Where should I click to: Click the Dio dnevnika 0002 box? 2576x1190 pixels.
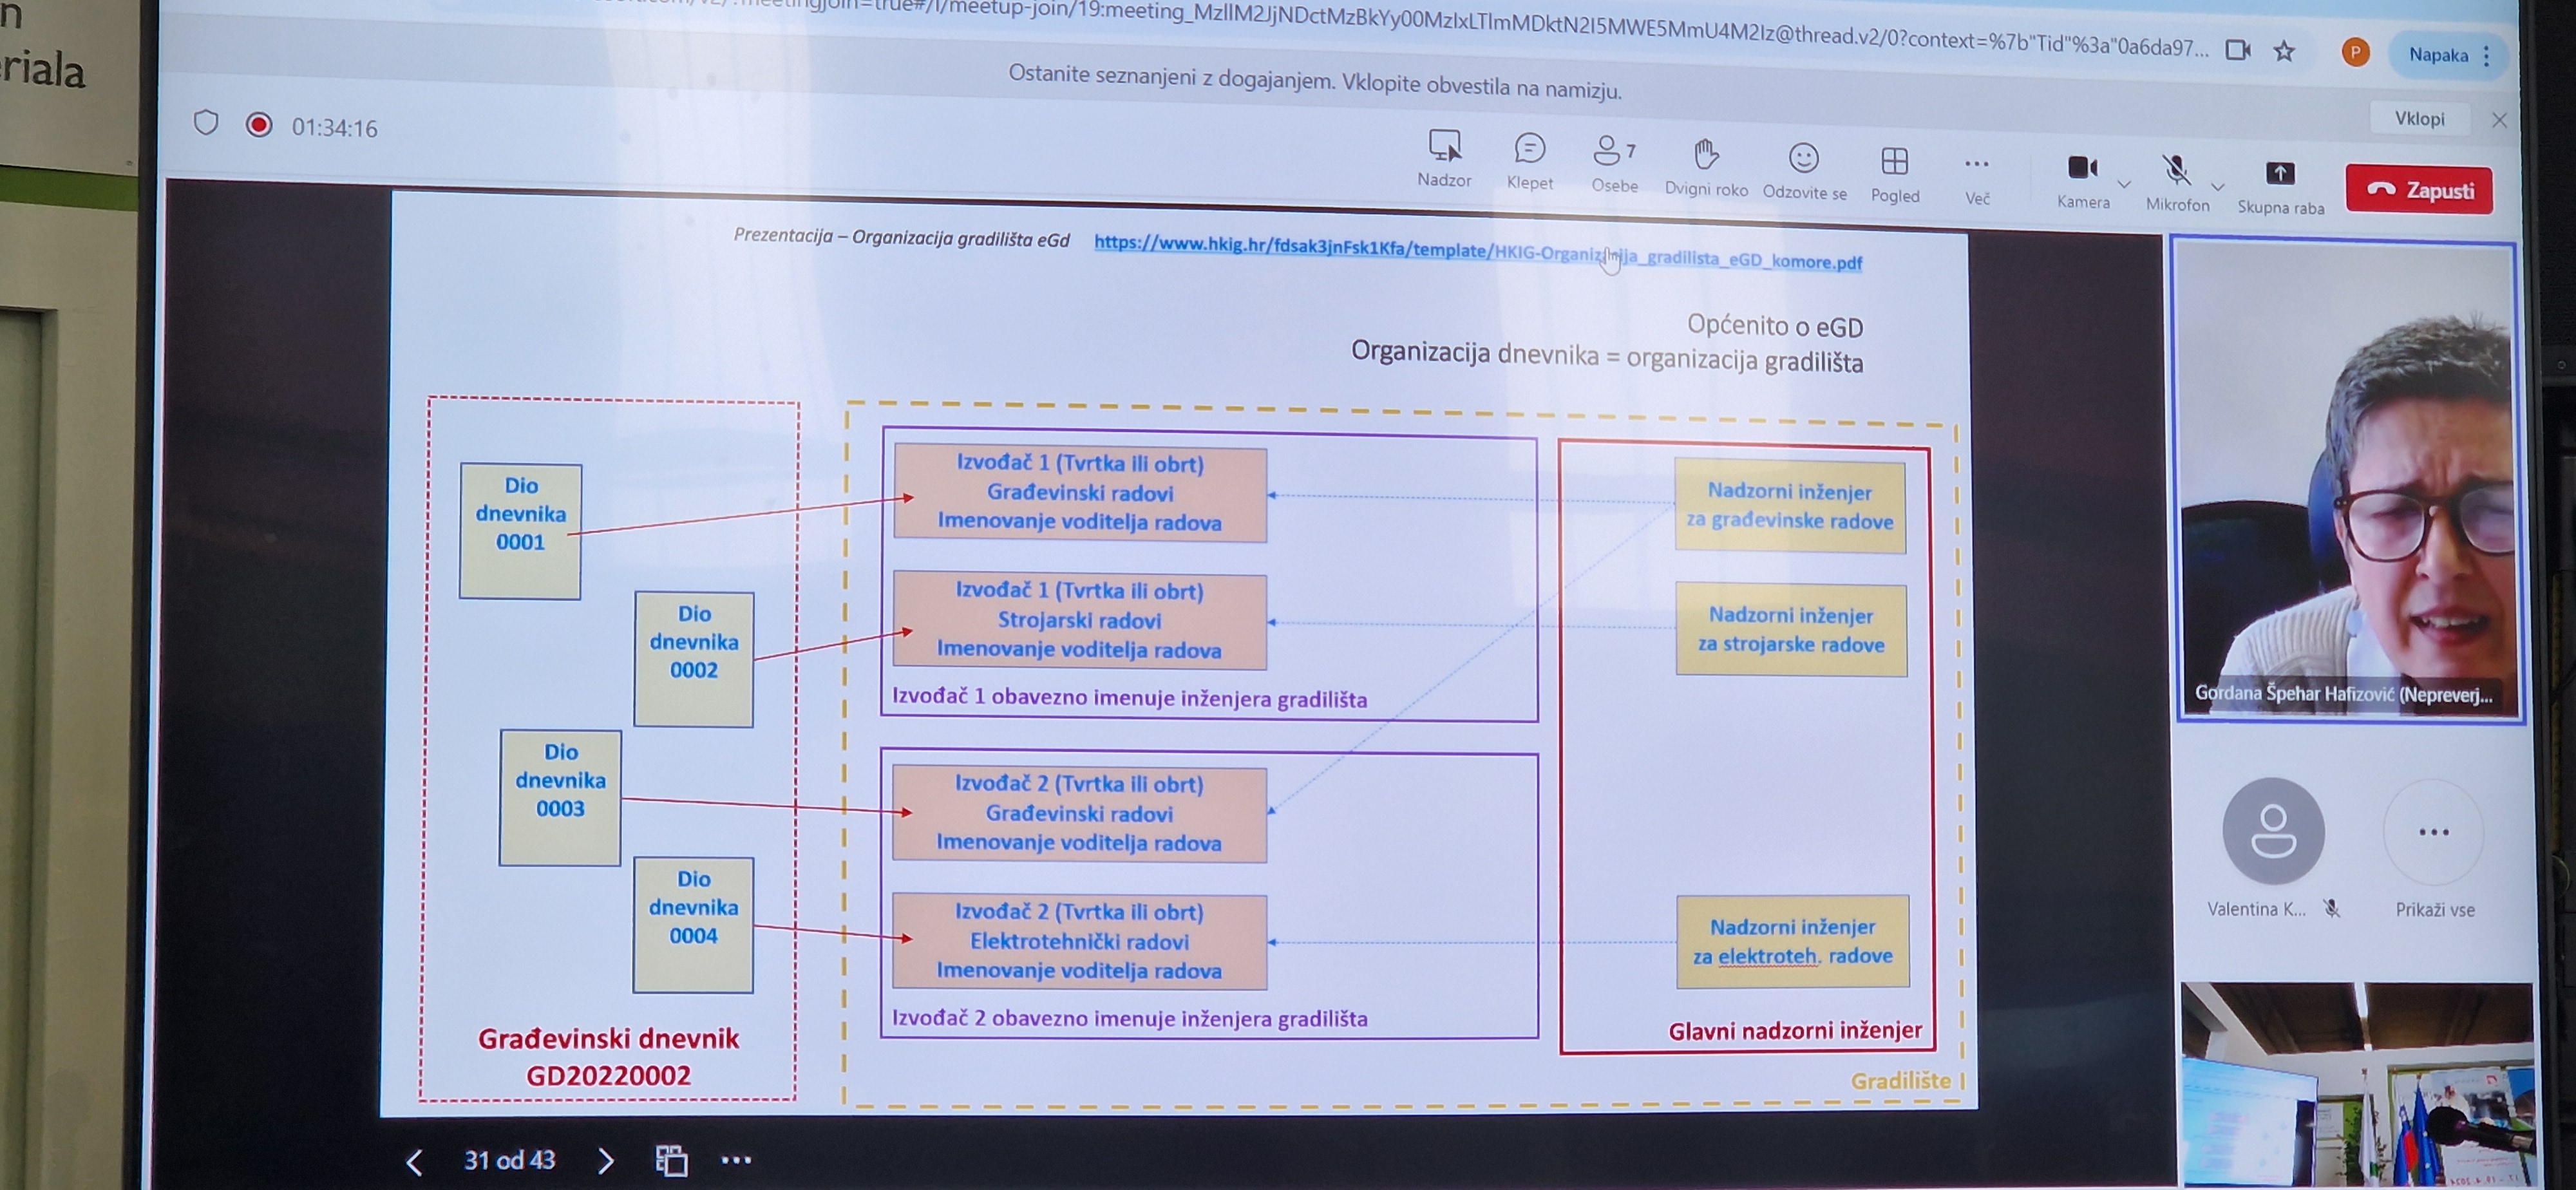693,659
